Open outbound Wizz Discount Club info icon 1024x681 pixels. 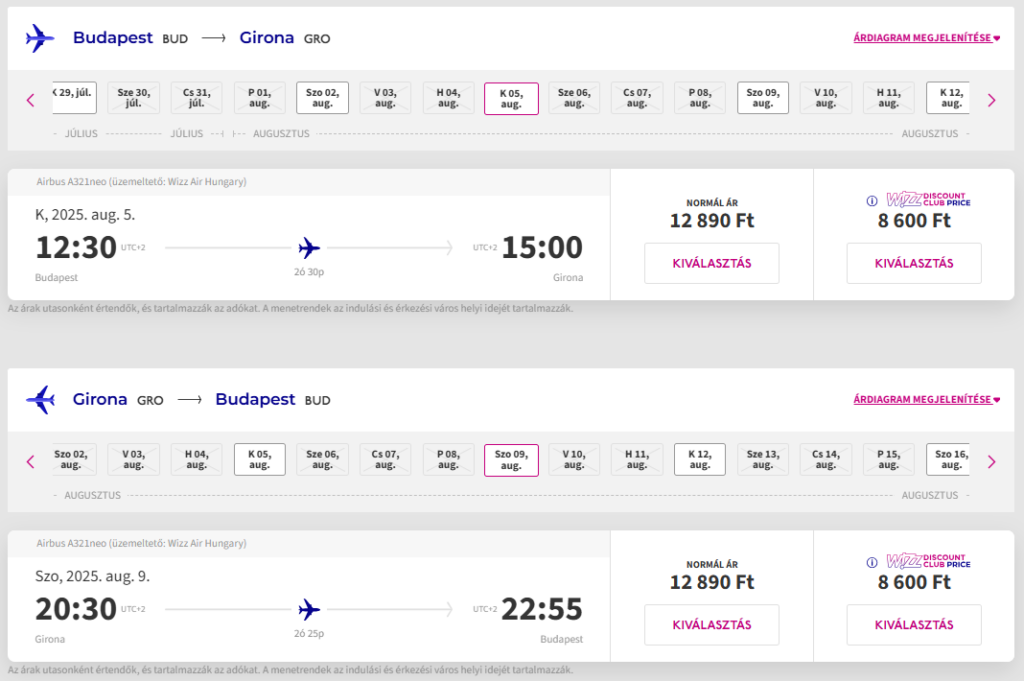point(872,201)
